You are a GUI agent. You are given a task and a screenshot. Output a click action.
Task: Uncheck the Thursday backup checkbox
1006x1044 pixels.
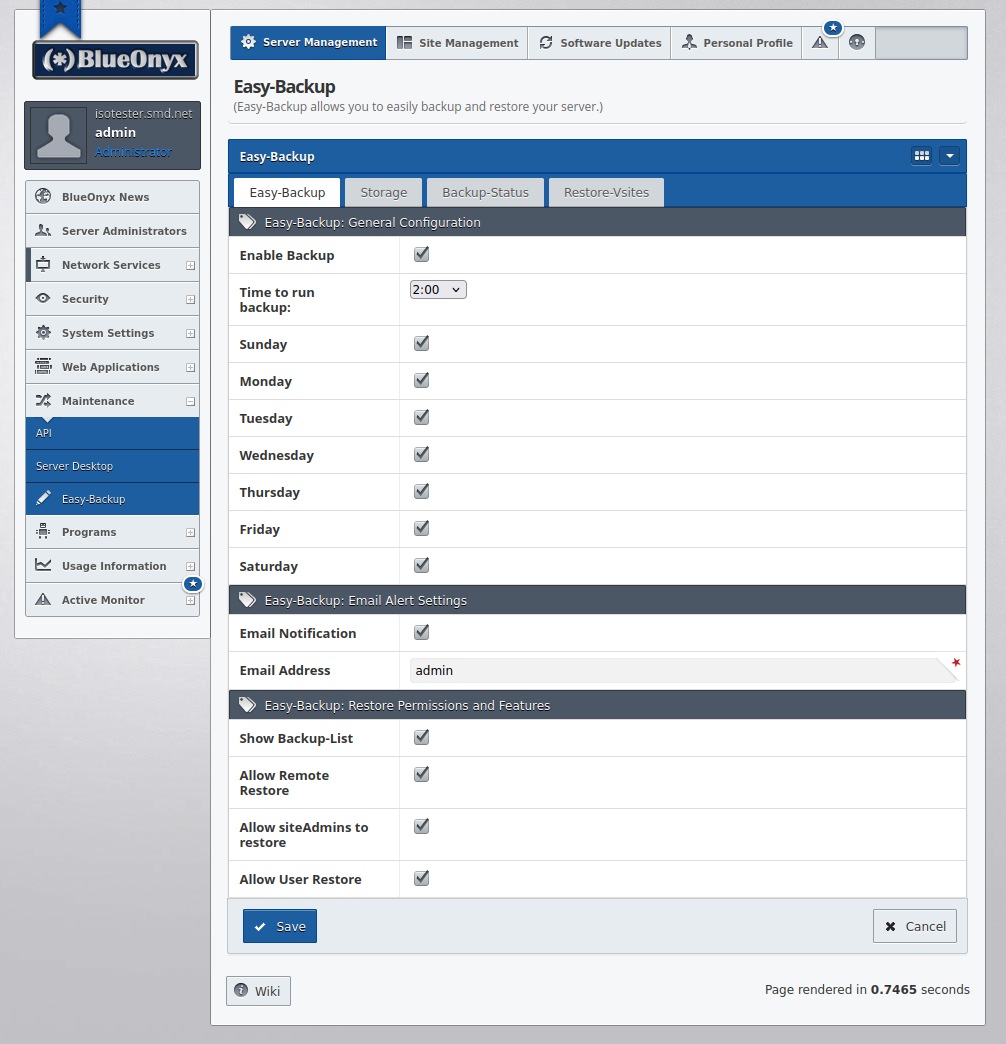[421, 491]
